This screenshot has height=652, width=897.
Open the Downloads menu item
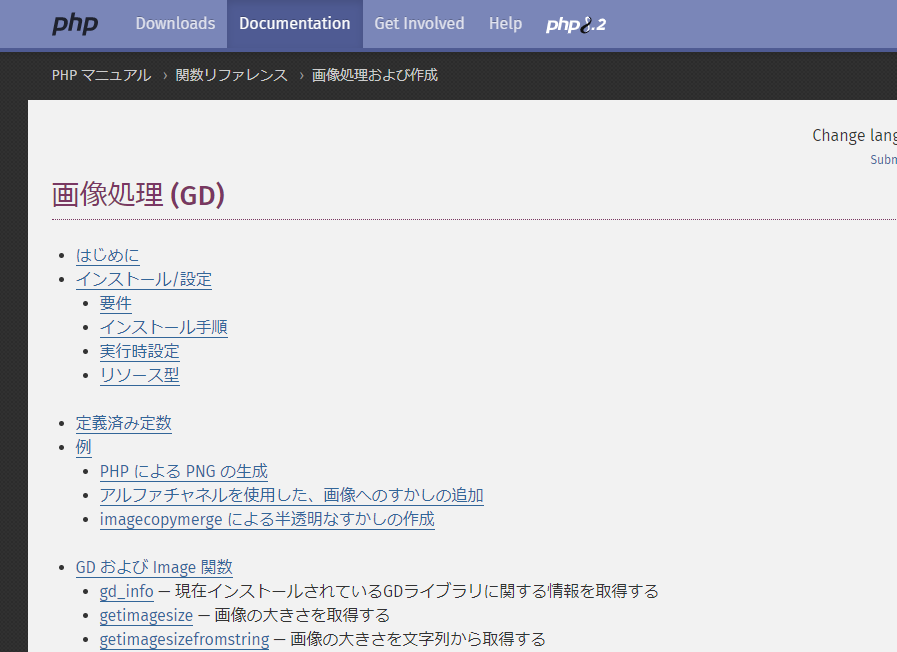176,23
